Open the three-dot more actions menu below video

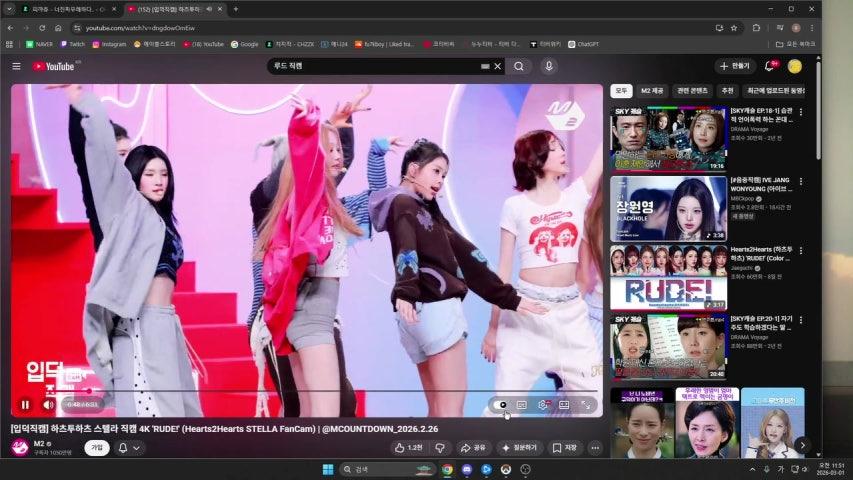(595, 448)
